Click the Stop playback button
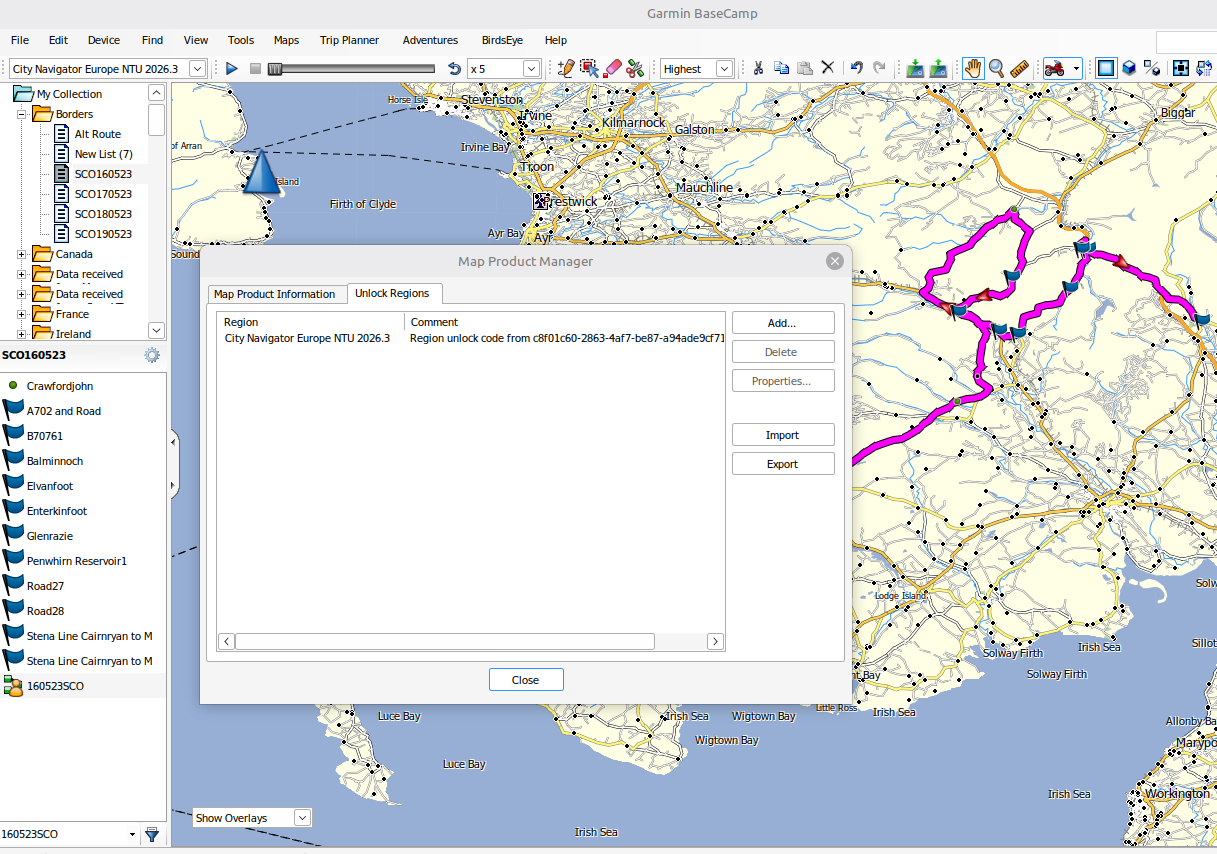Viewport: 1217px width, 854px height. 256,68
